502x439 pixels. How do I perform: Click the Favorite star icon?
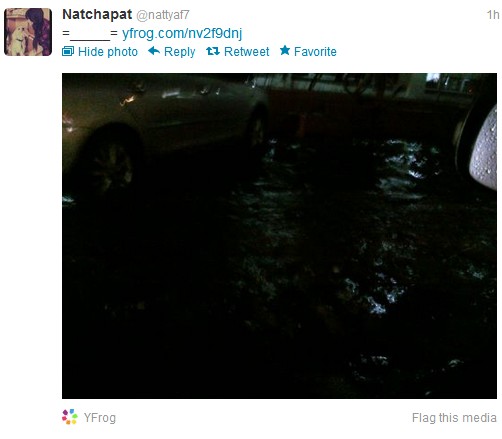click(285, 50)
